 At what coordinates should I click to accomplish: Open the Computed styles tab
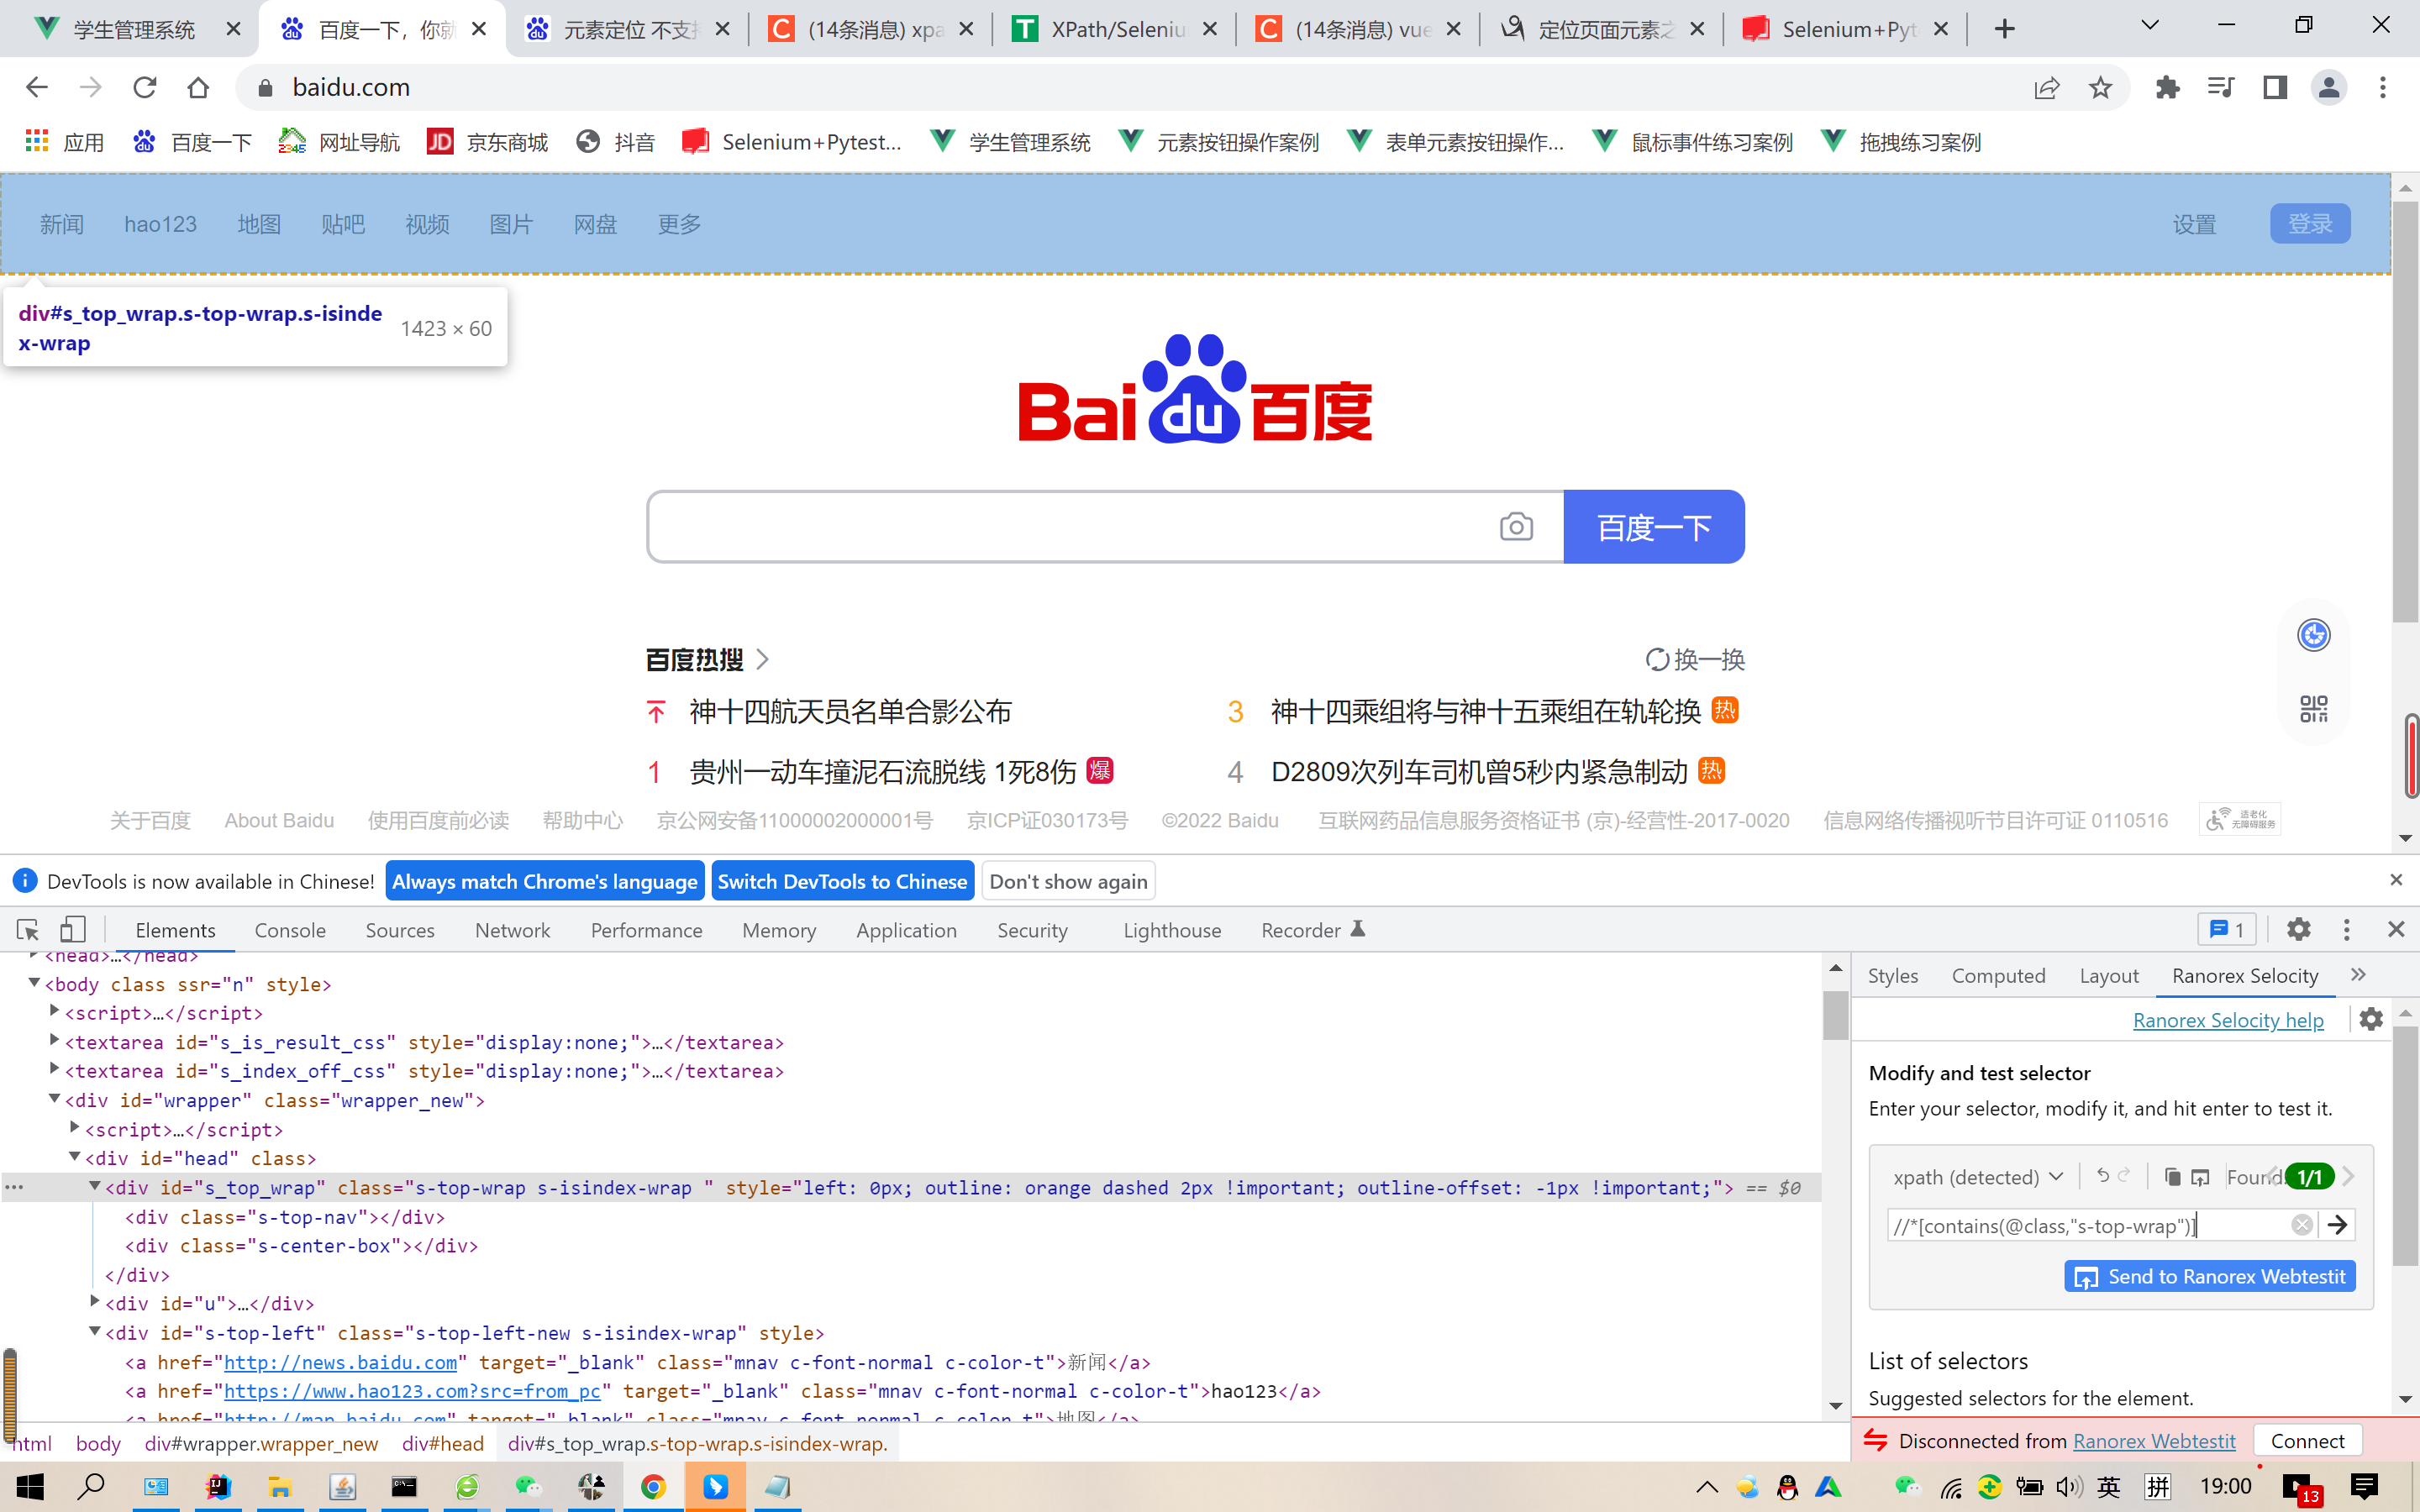(1998, 975)
